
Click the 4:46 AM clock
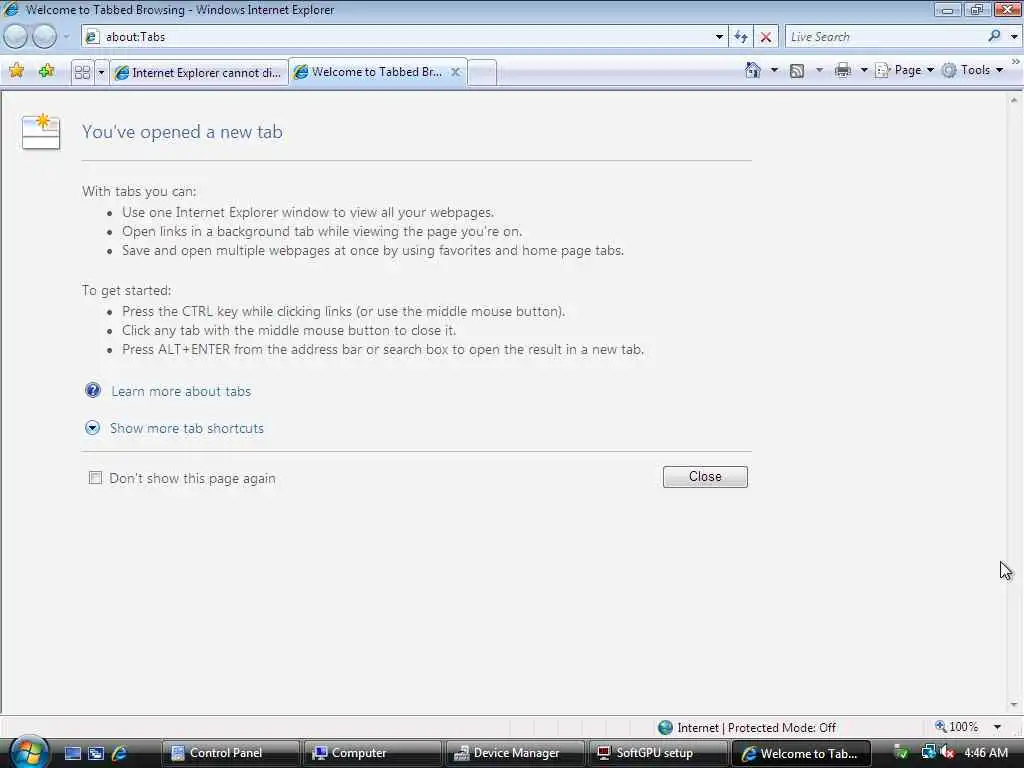point(986,753)
